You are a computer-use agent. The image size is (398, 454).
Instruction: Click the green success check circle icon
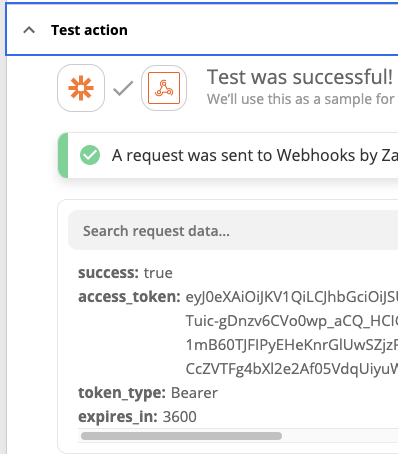point(90,155)
